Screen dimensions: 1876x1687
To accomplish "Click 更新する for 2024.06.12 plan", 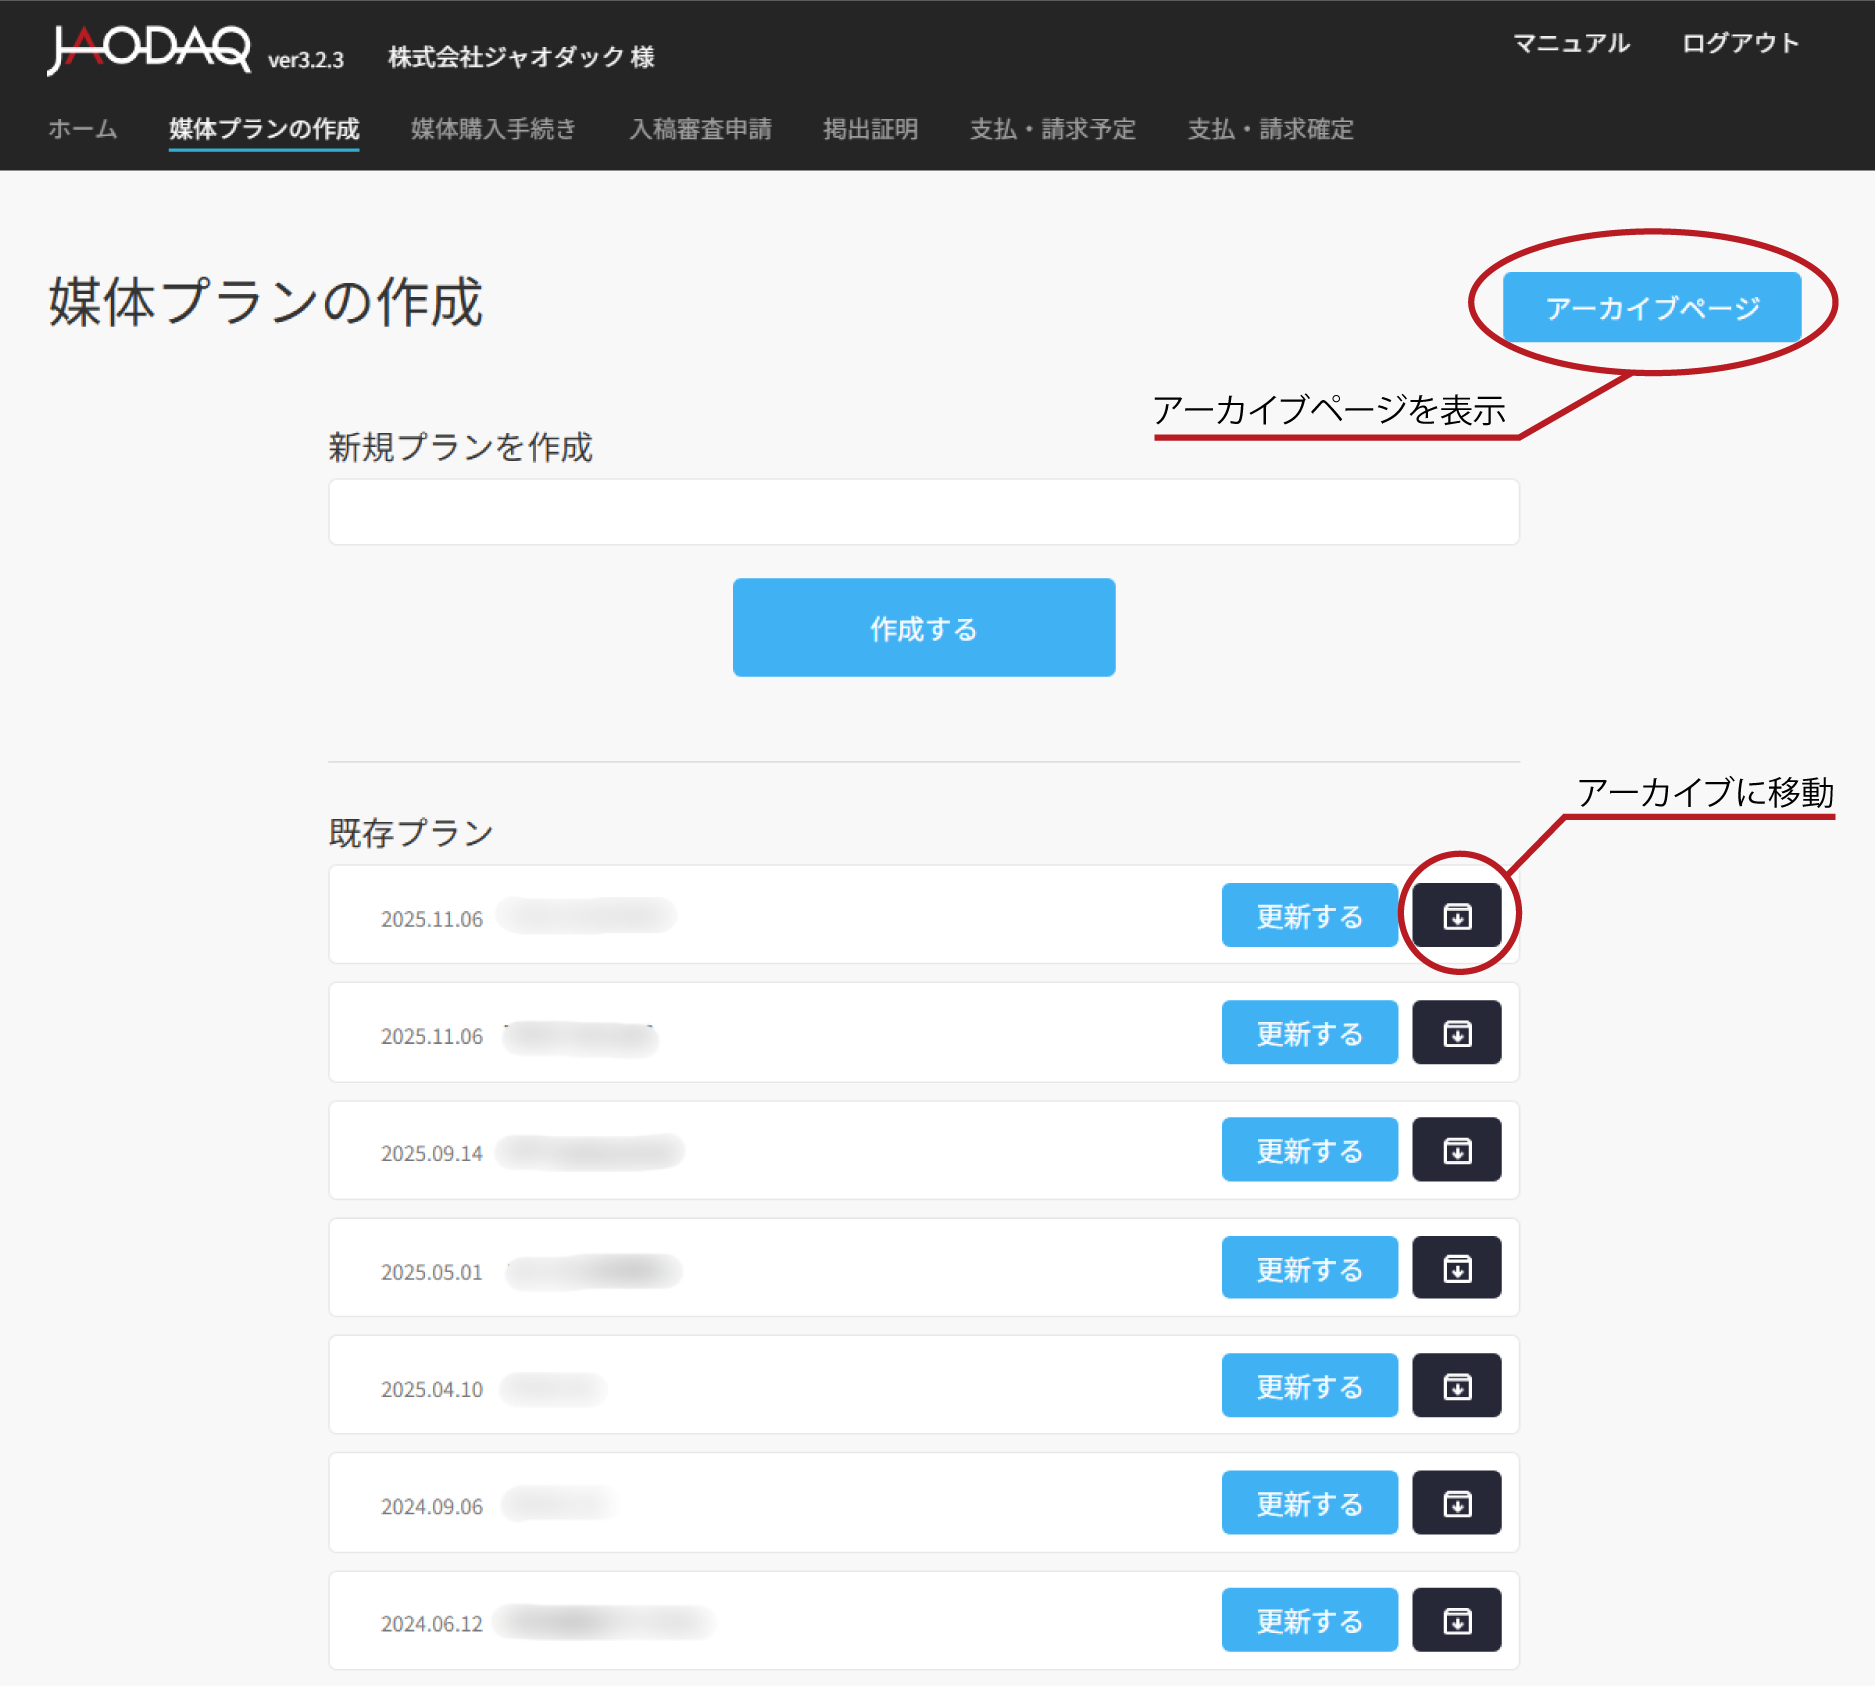I will tap(1310, 1620).
